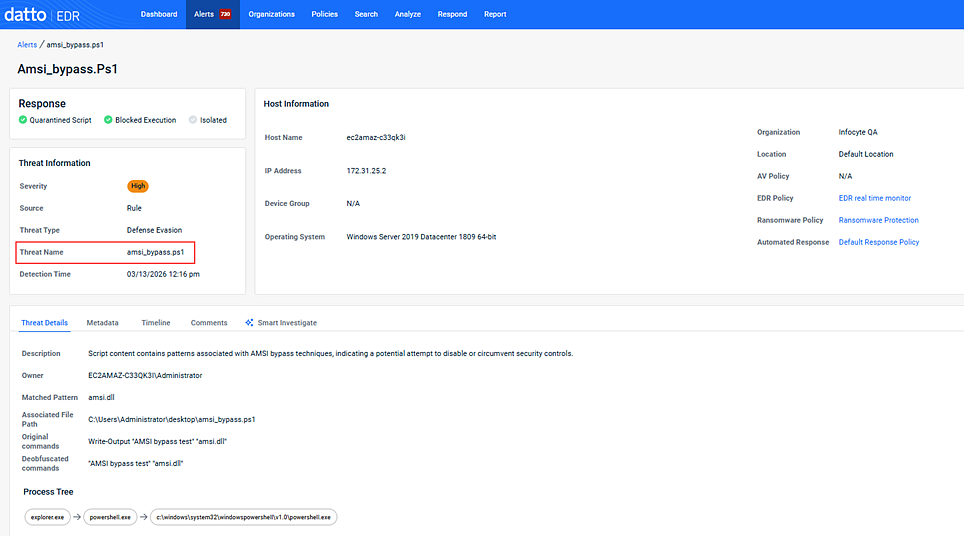Click the amsi.dll matched pattern

101,397
